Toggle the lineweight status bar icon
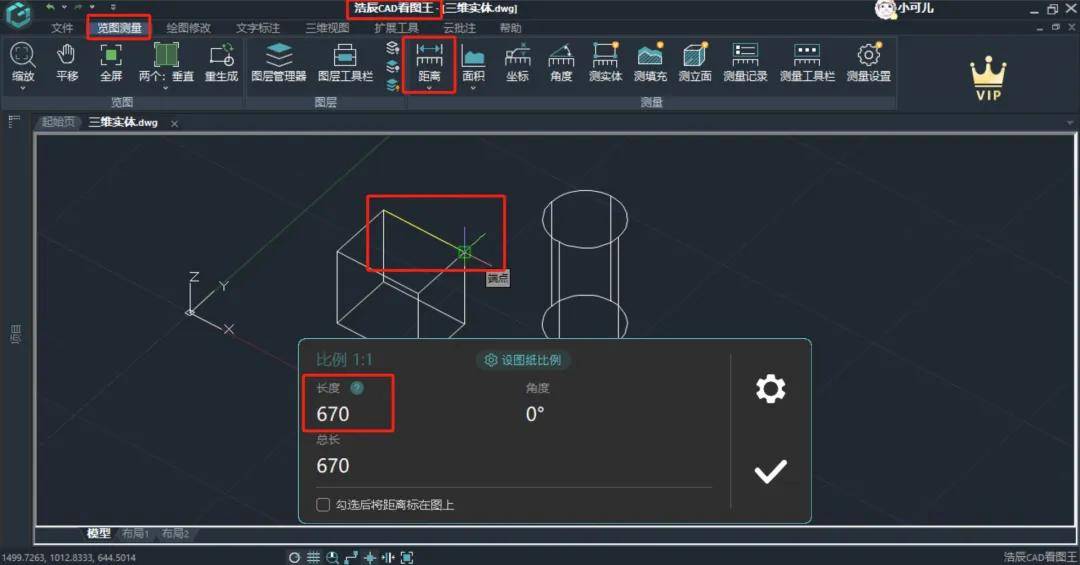1080x565 pixels. coord(388,557)
